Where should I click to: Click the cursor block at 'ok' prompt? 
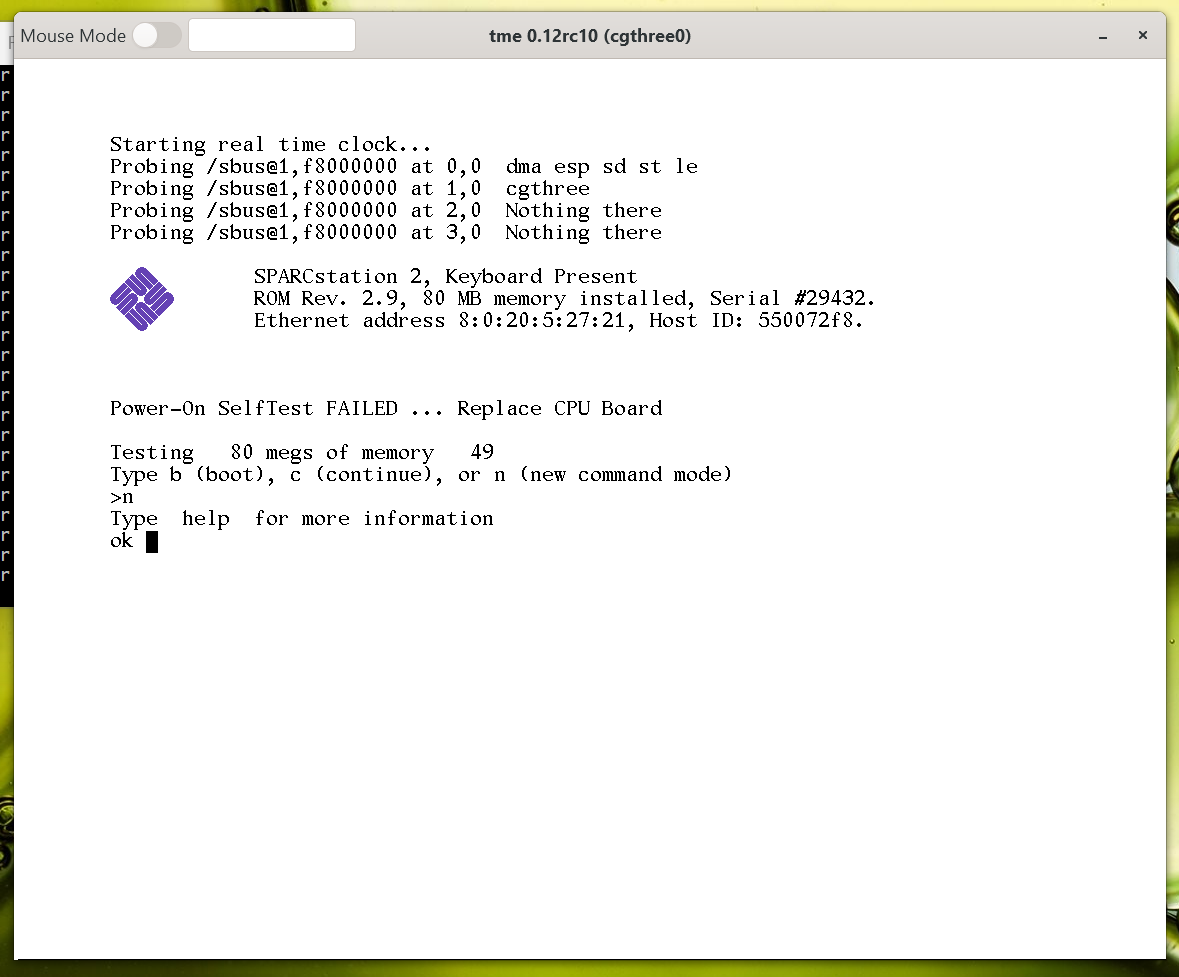click(x=152, y=542)
